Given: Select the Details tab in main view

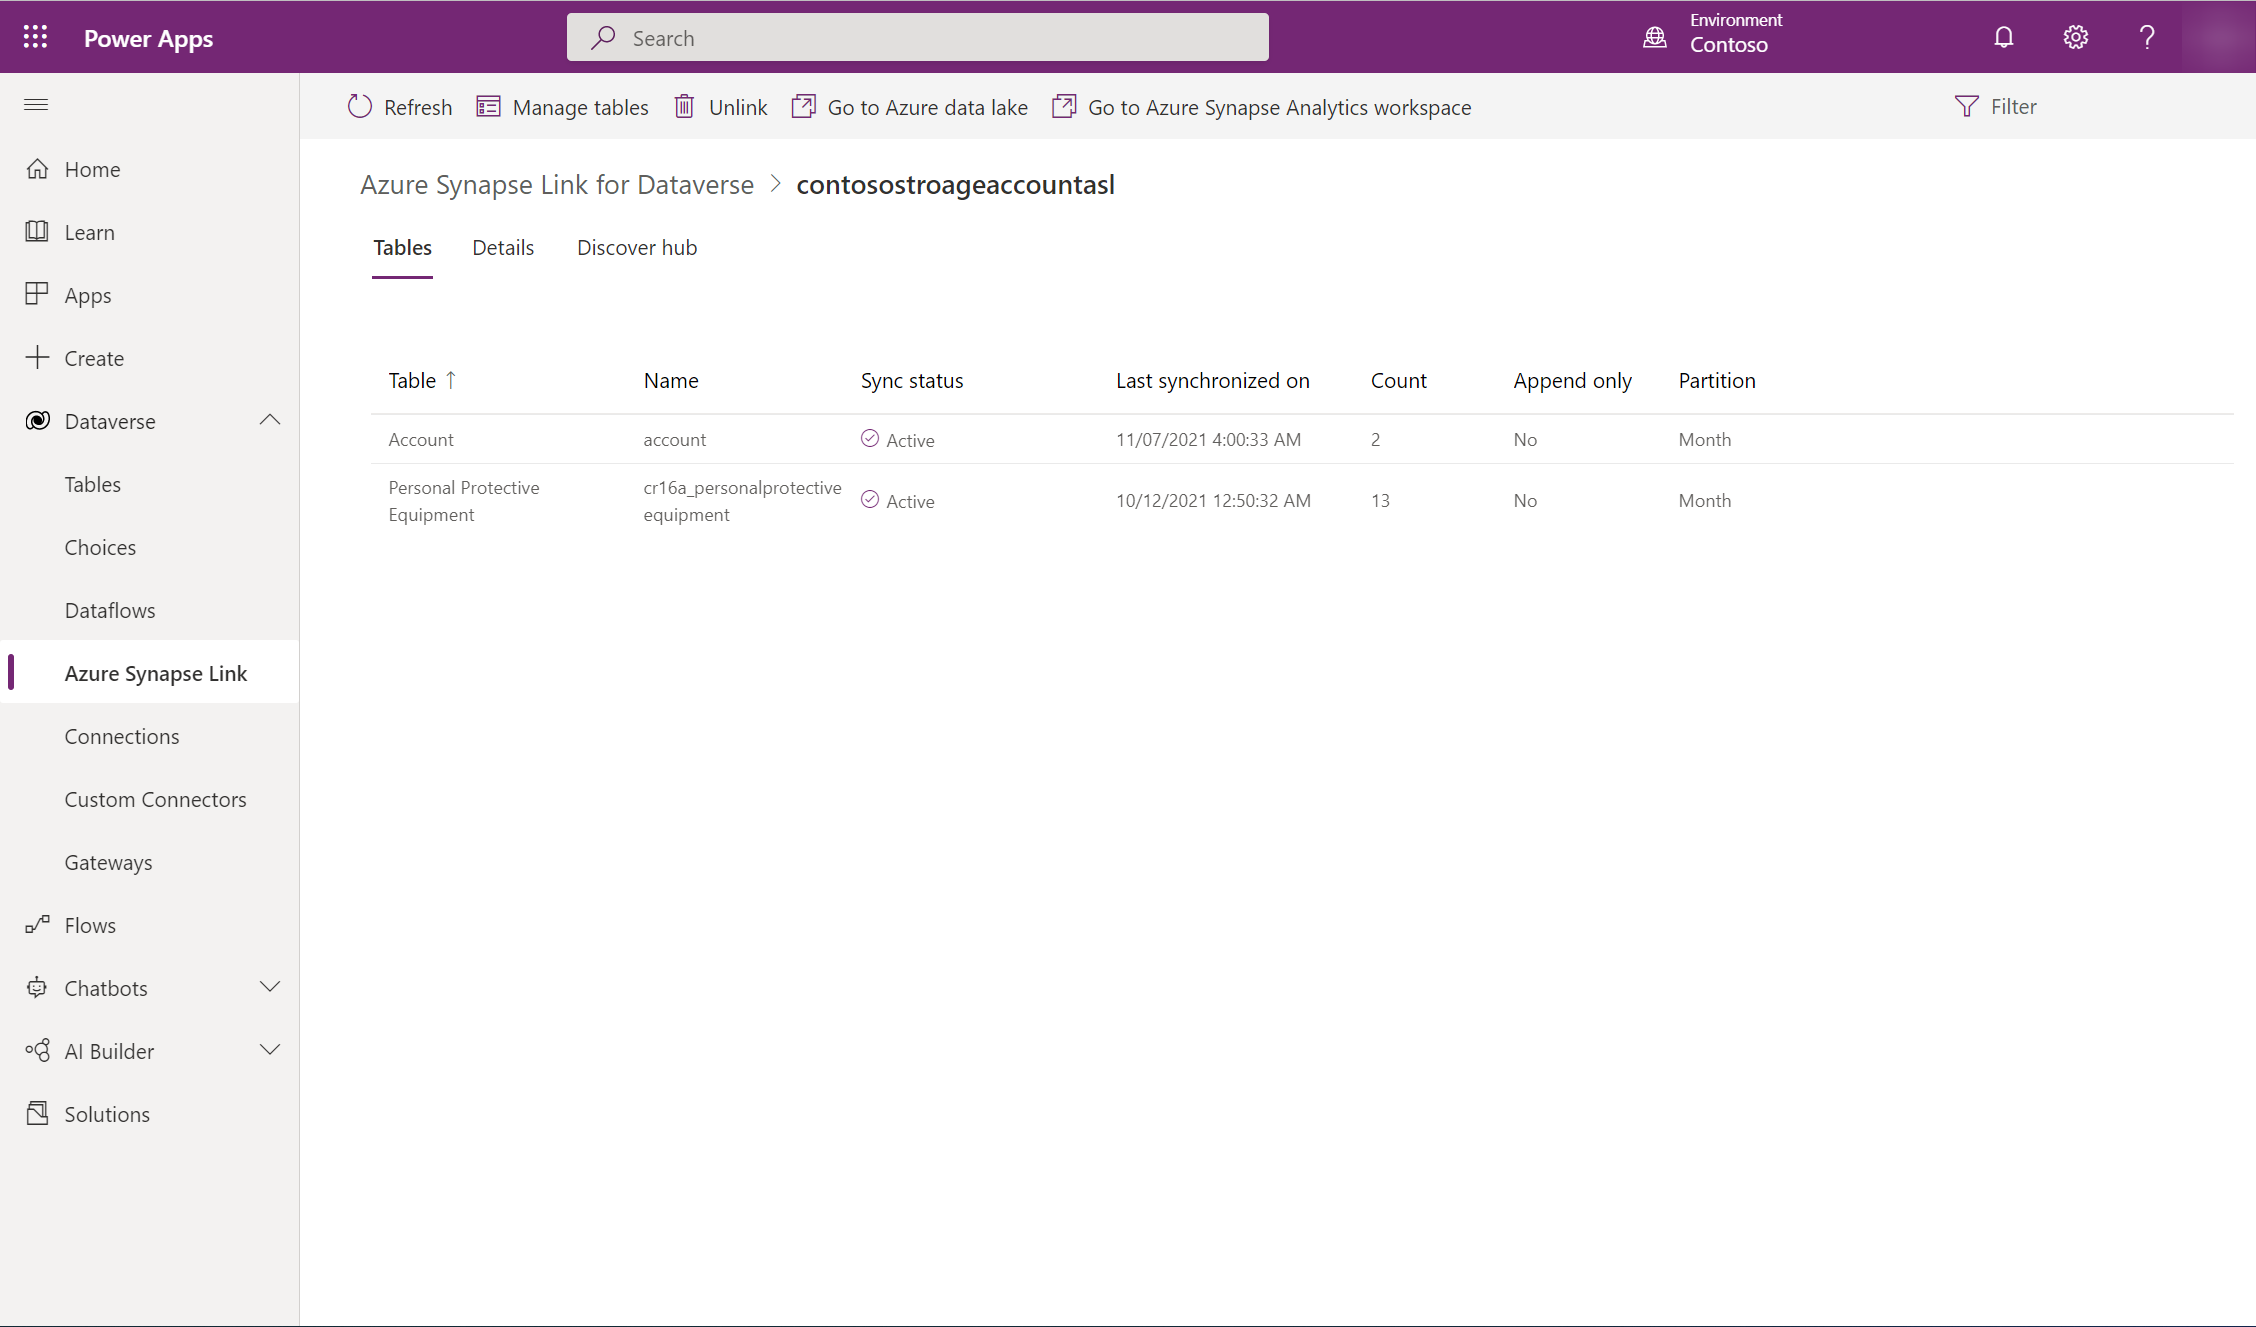Looking at the screenshot, I should (x=502, y=248).
